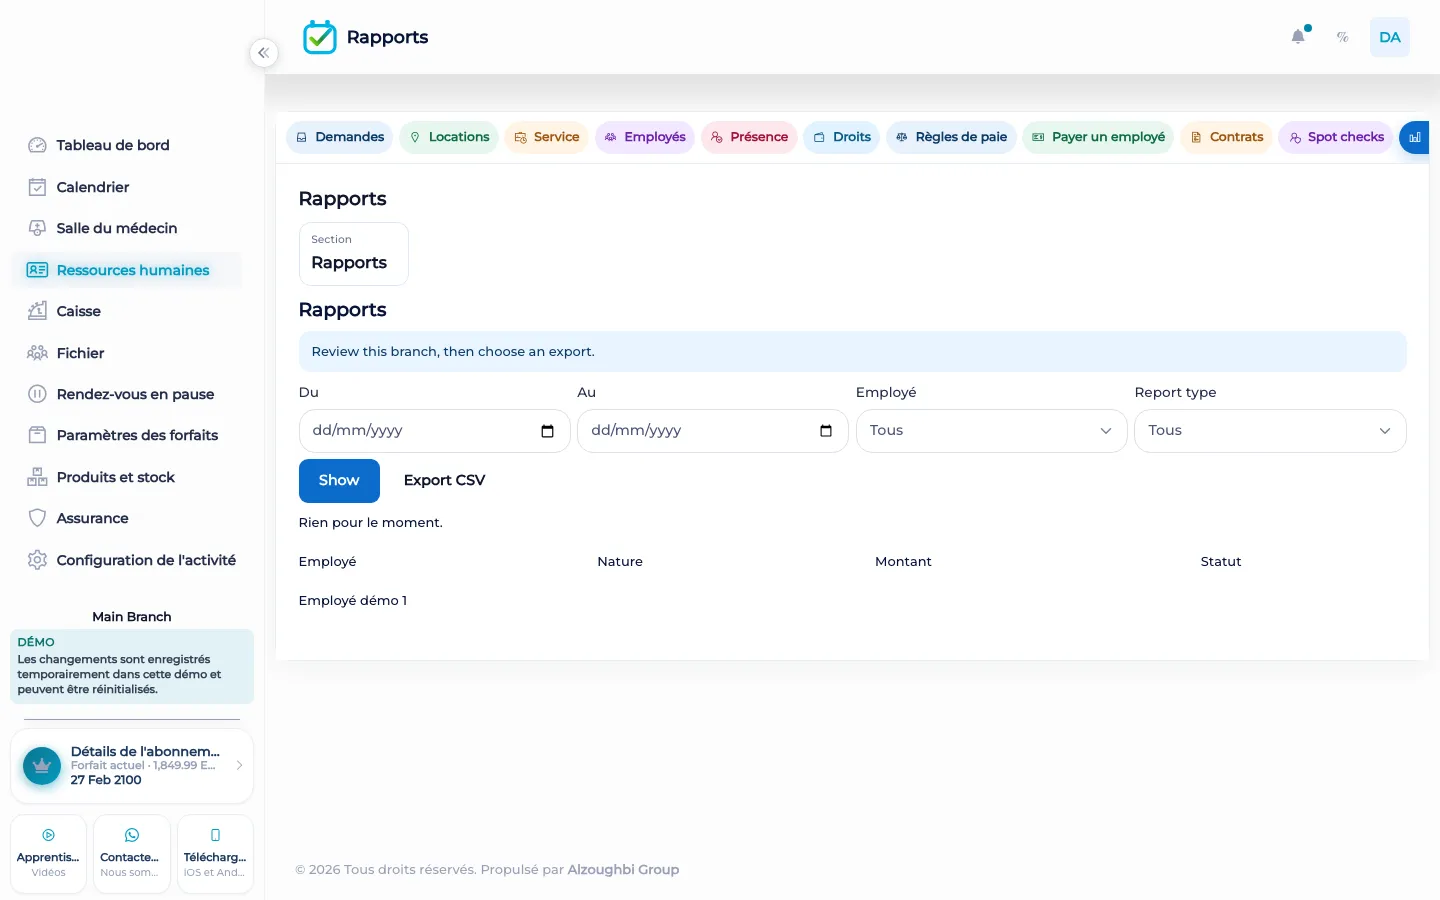Select Ressources humaines menu item
The height and width of the screenshot is (900, 1440).
(127, 270)
